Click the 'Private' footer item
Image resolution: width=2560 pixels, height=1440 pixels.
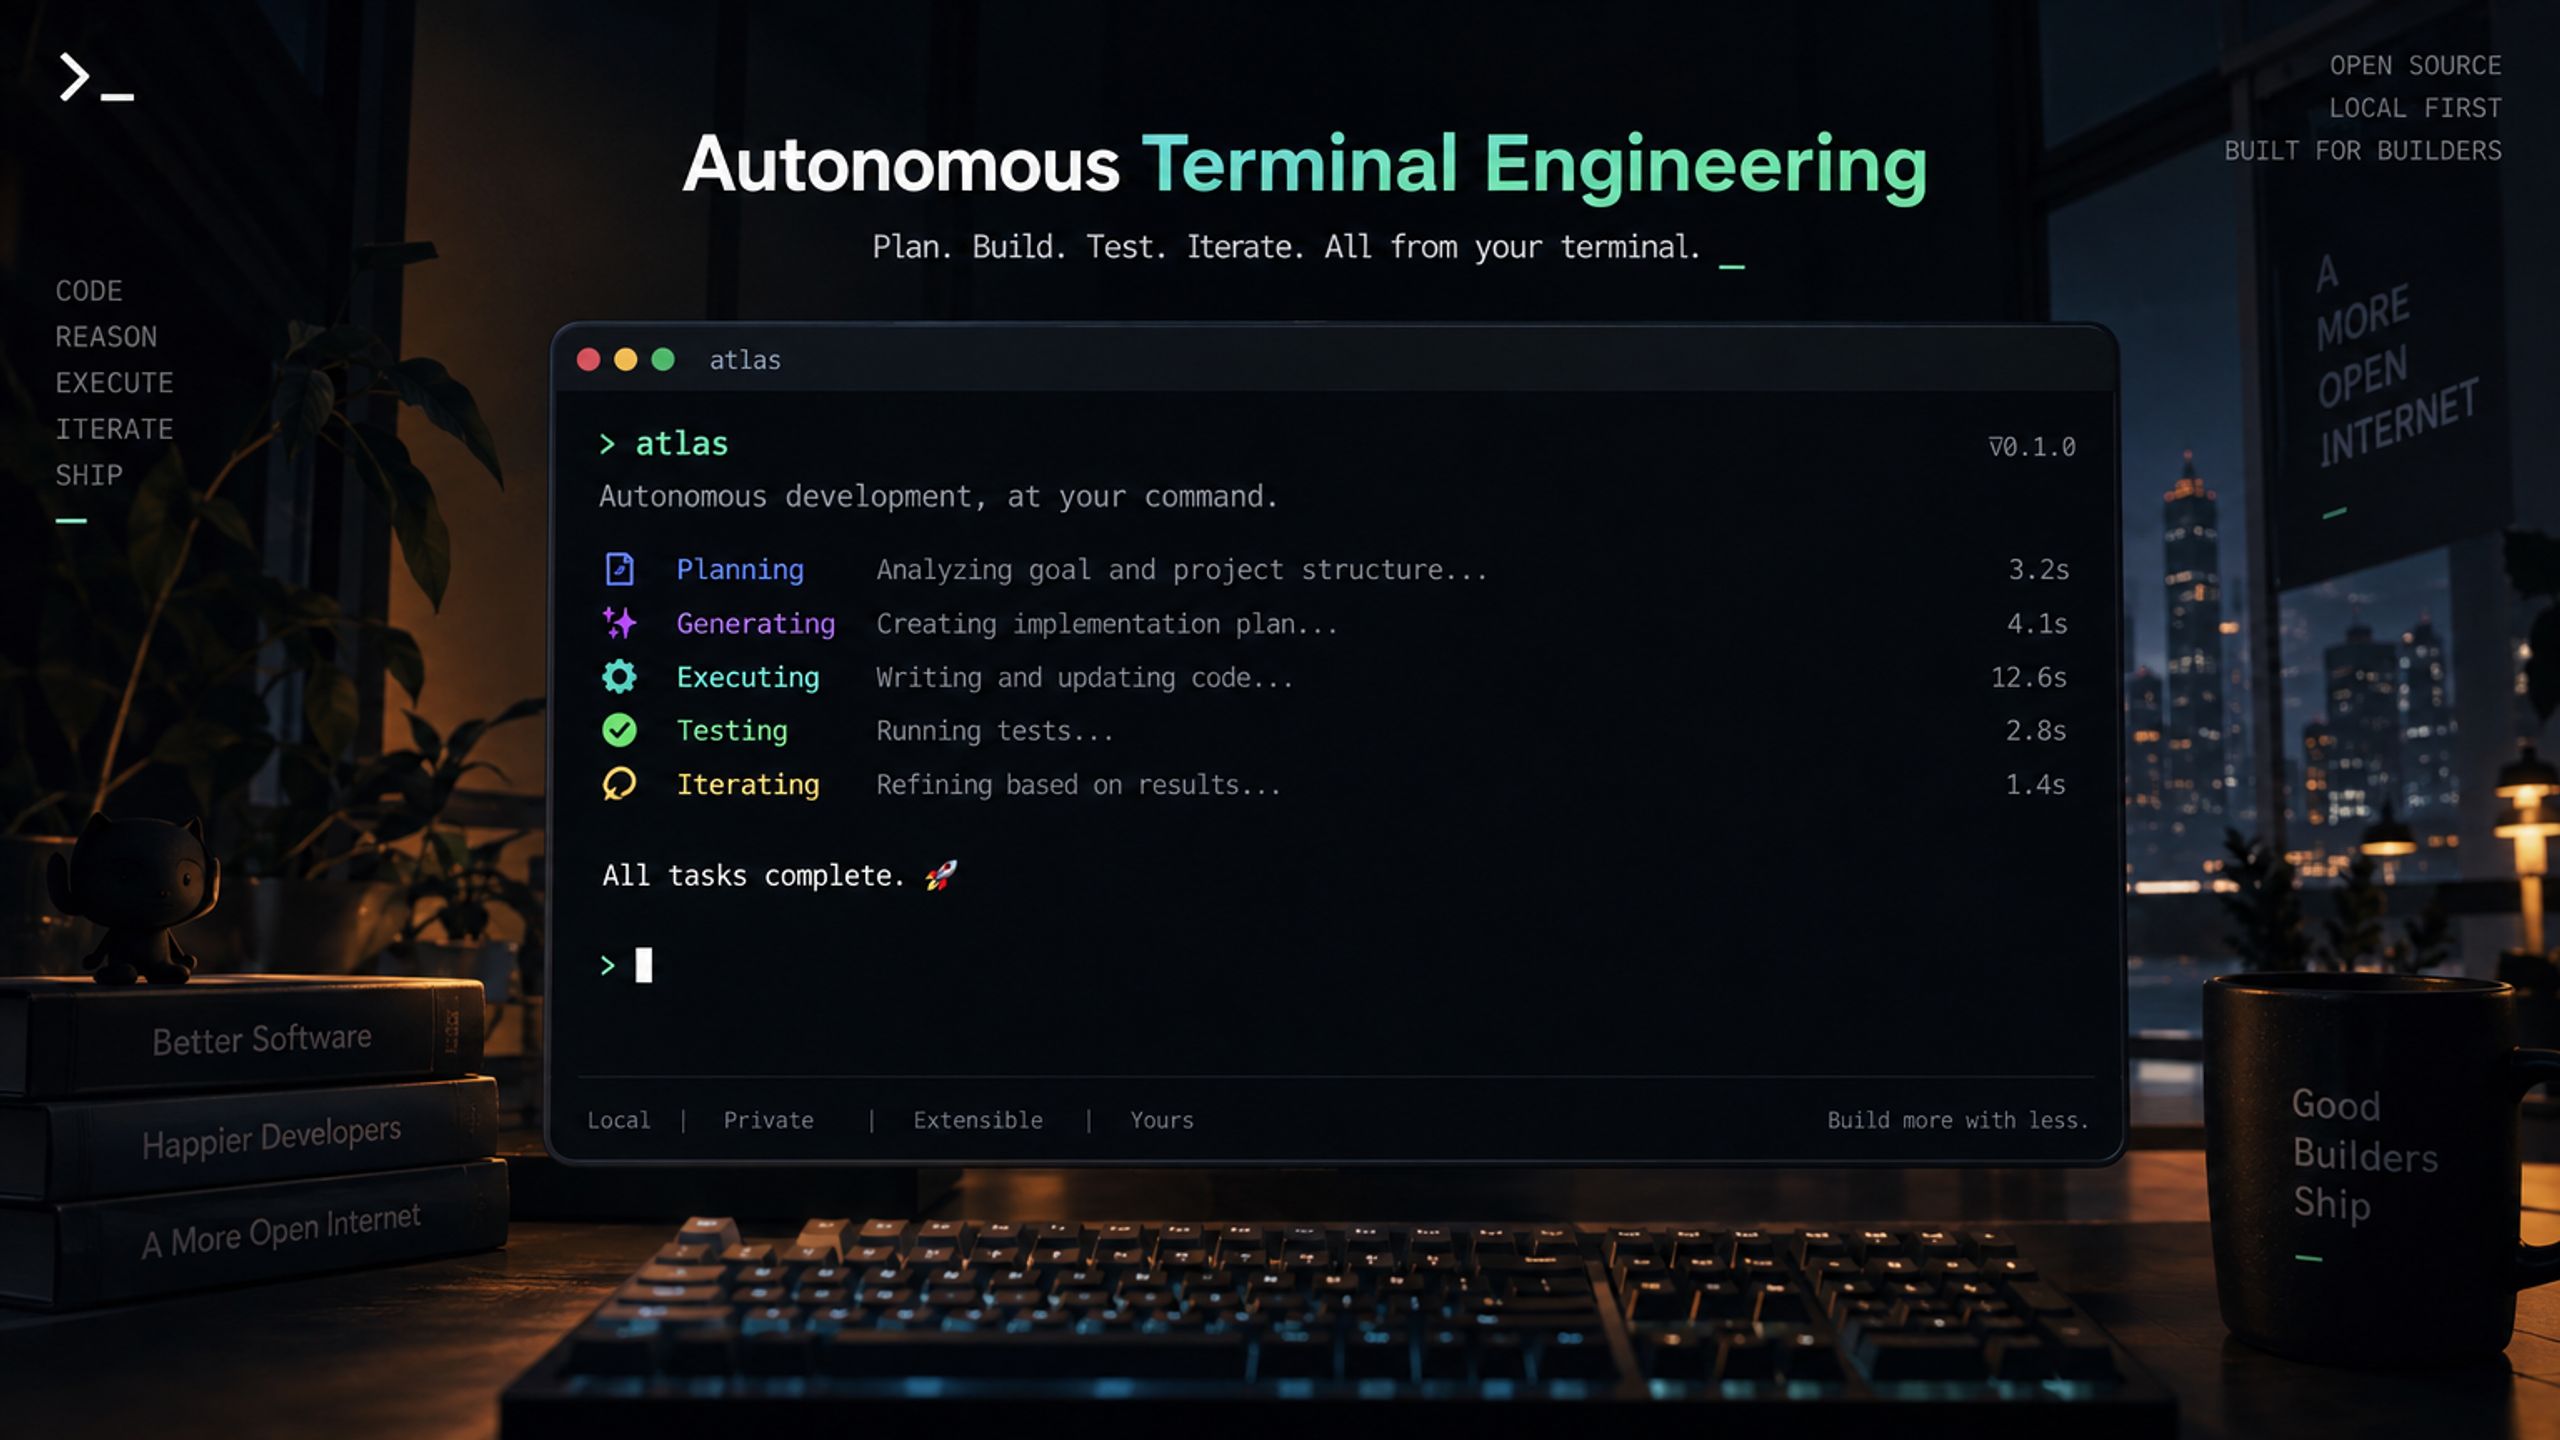coord(769,1120)
